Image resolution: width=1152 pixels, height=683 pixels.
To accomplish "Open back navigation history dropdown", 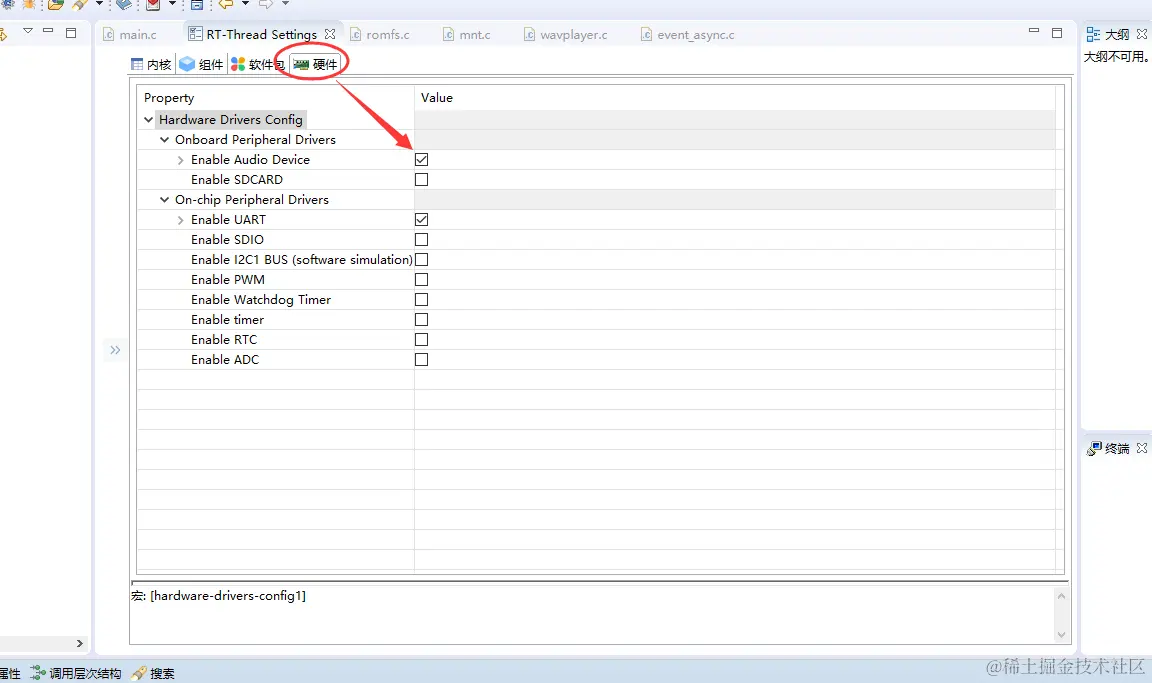I will point(245,4).
